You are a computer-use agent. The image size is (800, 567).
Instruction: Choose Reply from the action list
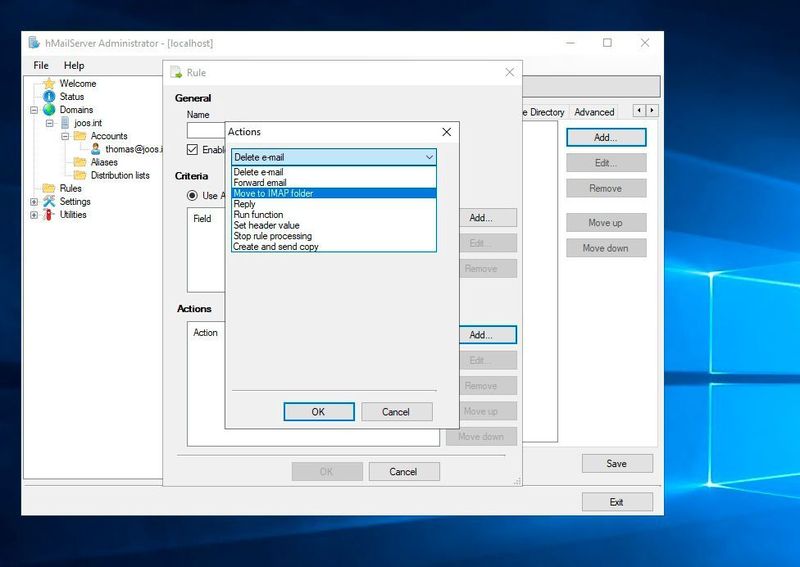334,204
